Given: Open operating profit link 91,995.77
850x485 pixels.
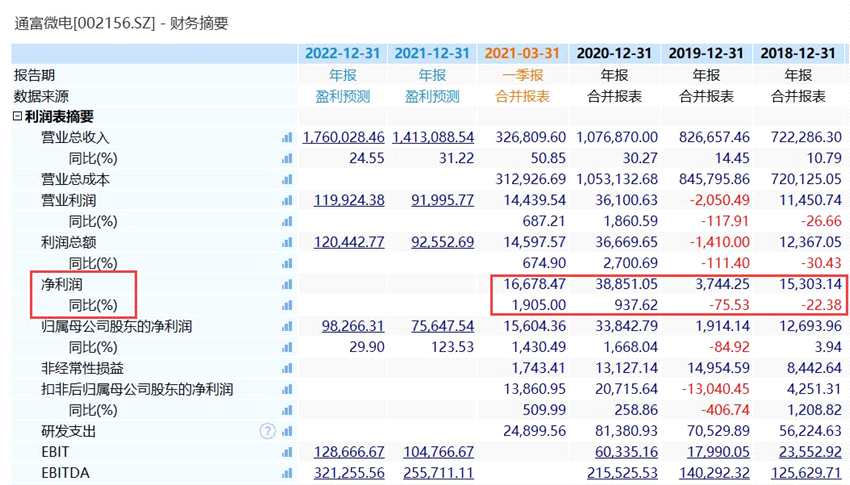Looking at the screenshot, I should 442,201.
